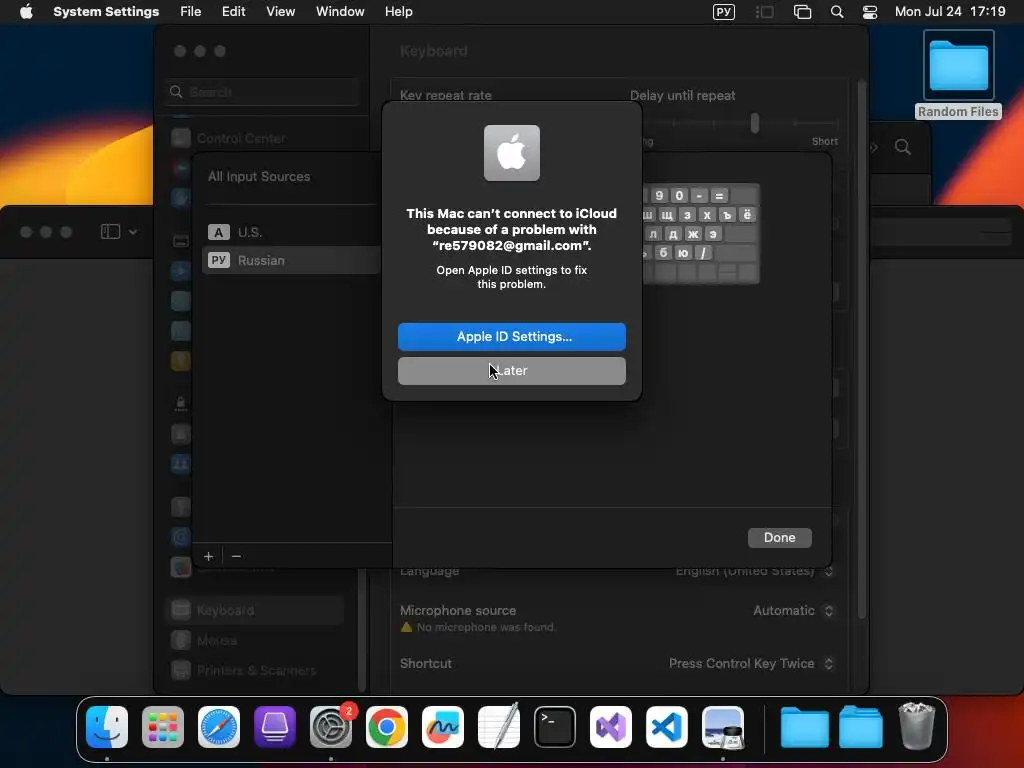Toggle the sidebar button in the background window
Screen dimensions: 1024x768
click(110, 232)
